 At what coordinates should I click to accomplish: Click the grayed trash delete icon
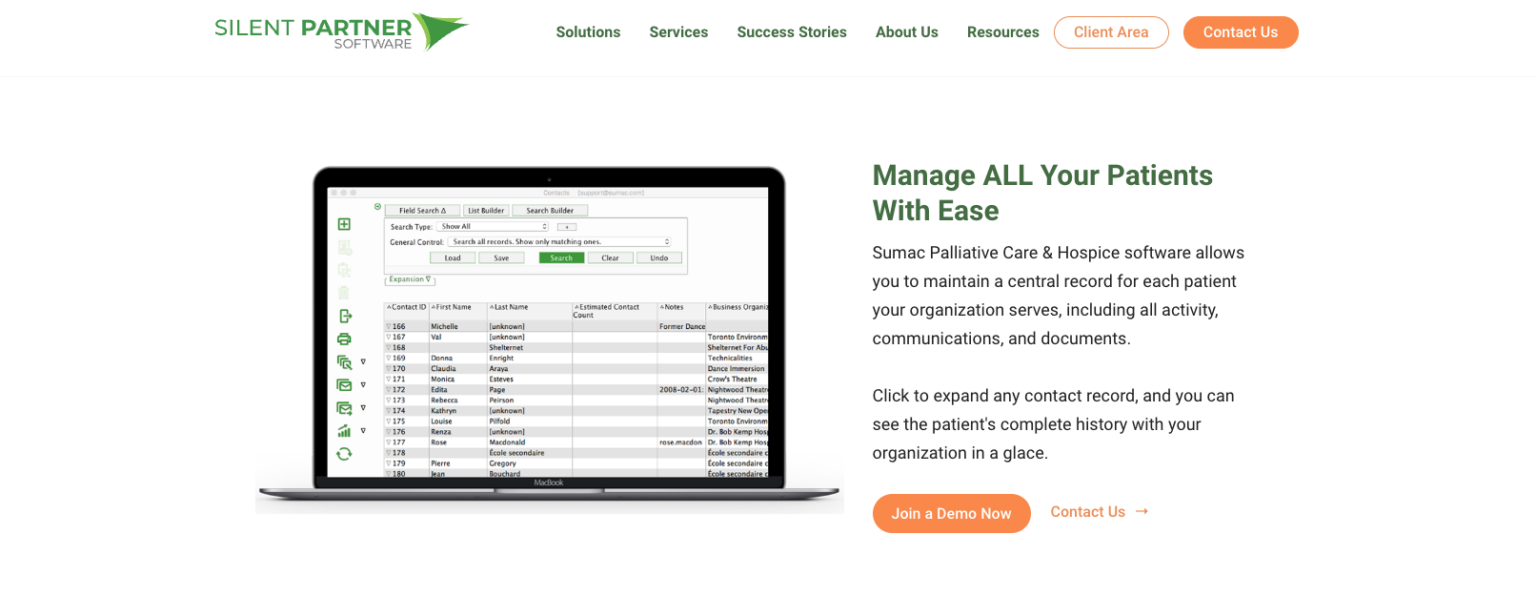344,288
